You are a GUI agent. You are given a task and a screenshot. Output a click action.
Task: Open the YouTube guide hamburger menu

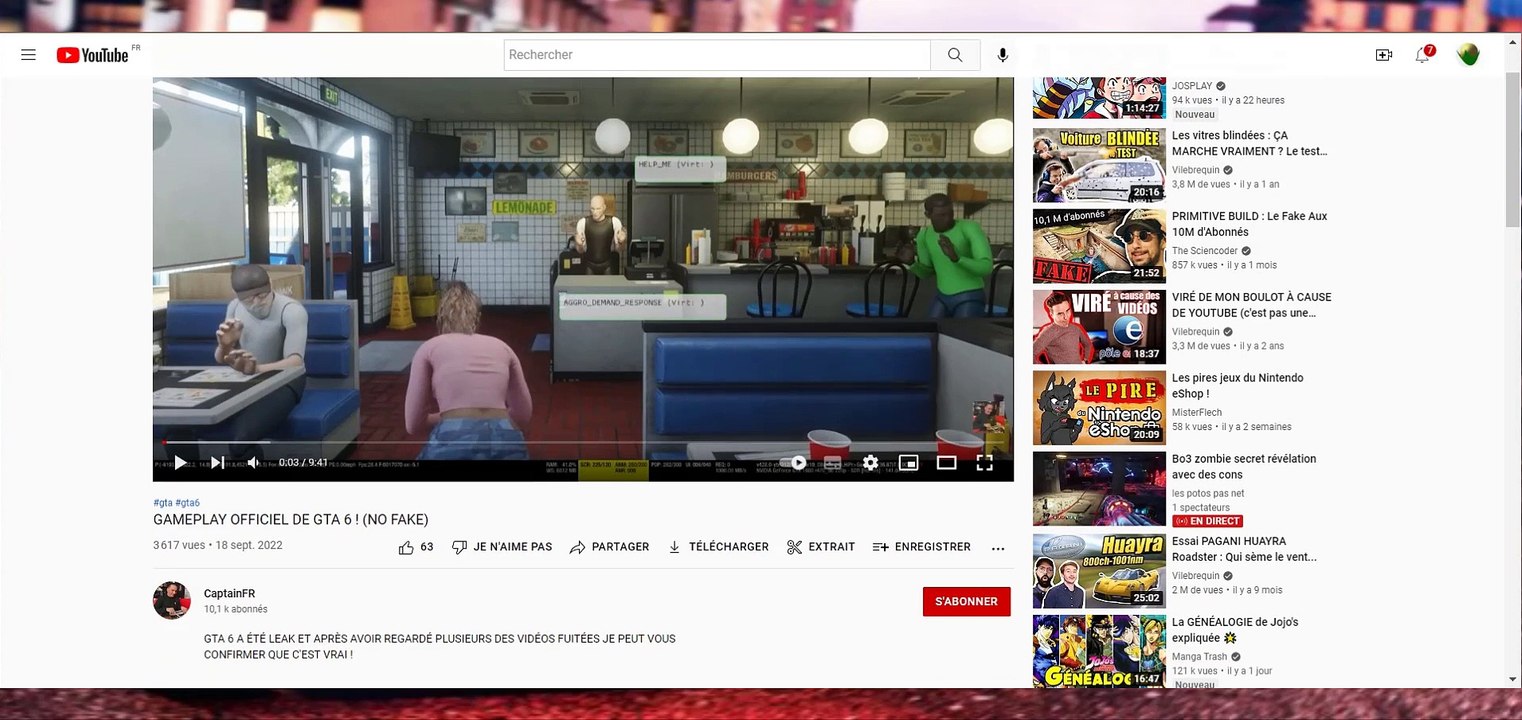tap(28, 55)
